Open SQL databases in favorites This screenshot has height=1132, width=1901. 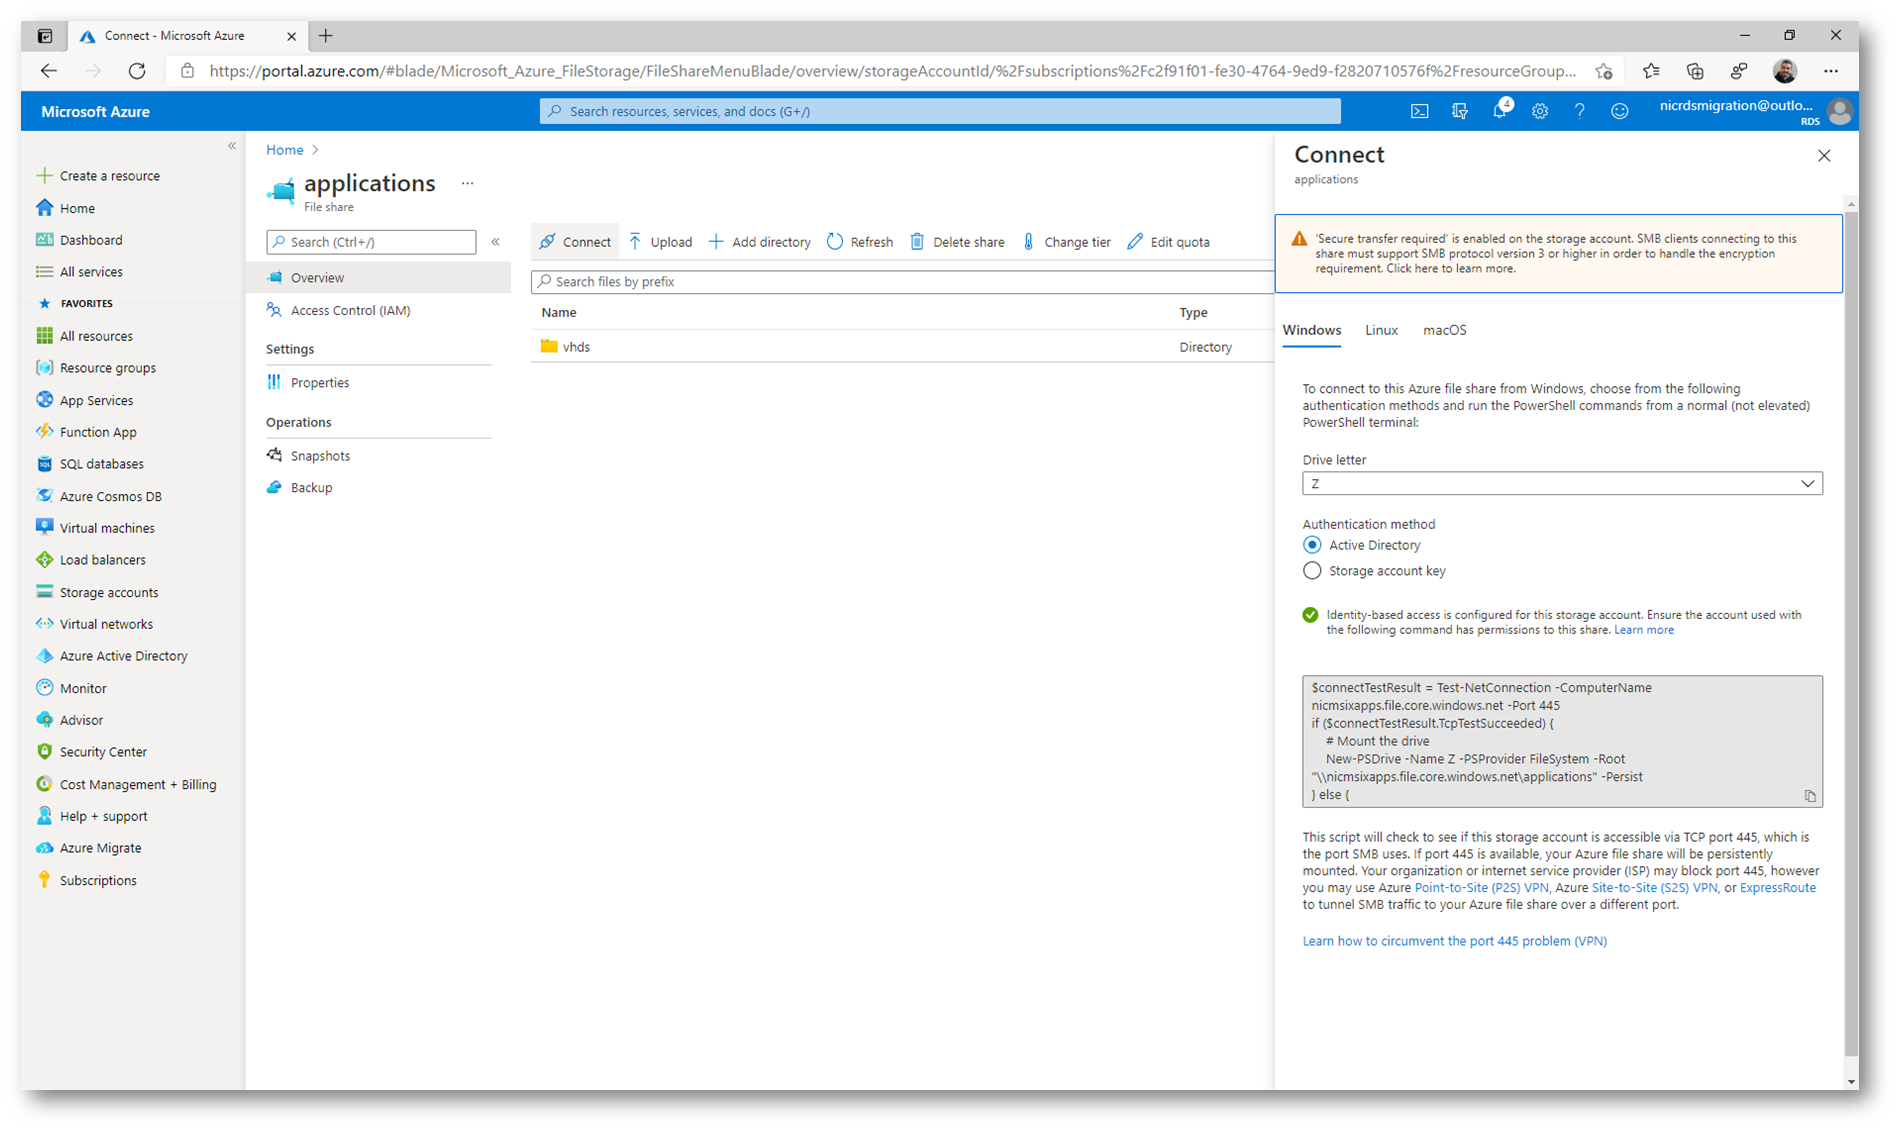tap(101, 464)
